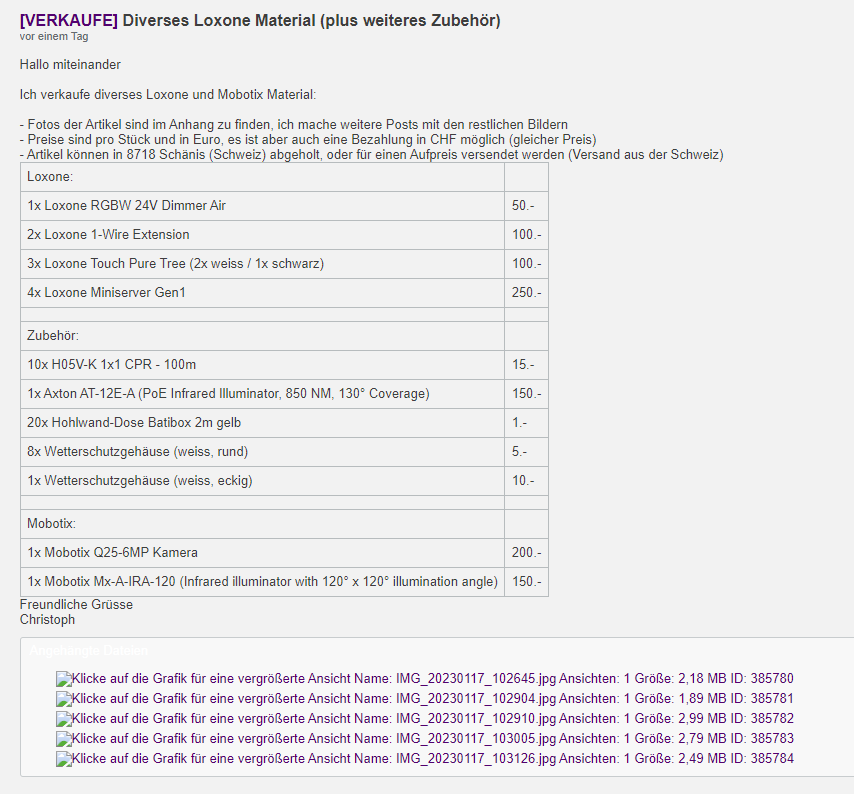
Task: Click the '15.-' price cell
Action: pos(526,364)
